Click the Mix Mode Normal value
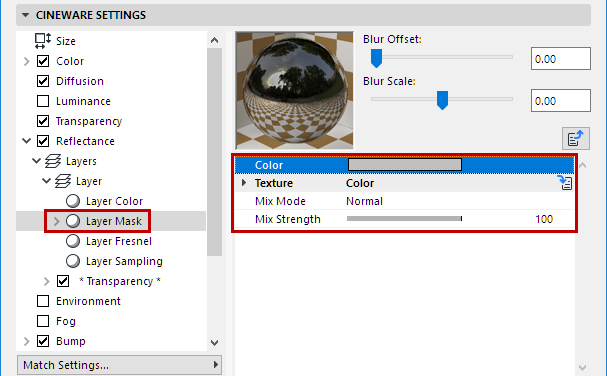 364,201
